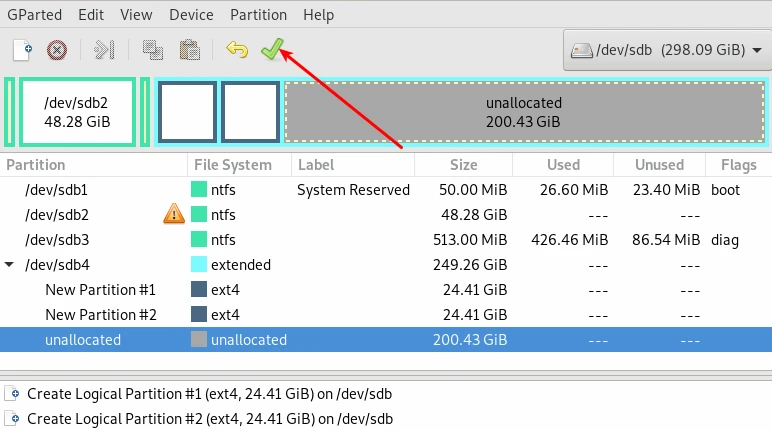Click the hard disk icon in device selector

click(581, 50)
